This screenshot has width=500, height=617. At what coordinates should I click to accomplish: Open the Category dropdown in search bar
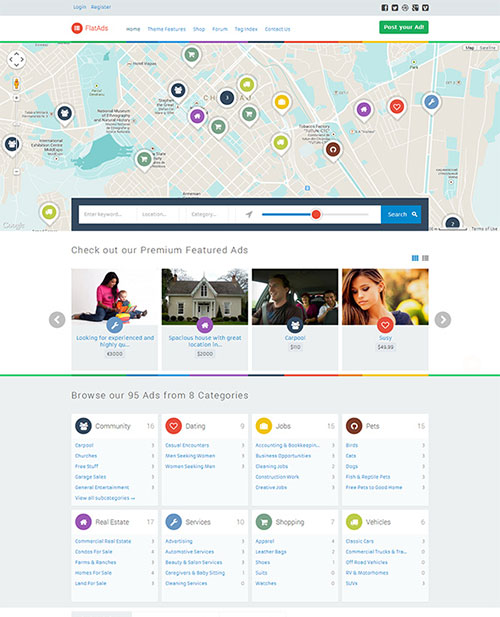210,214
